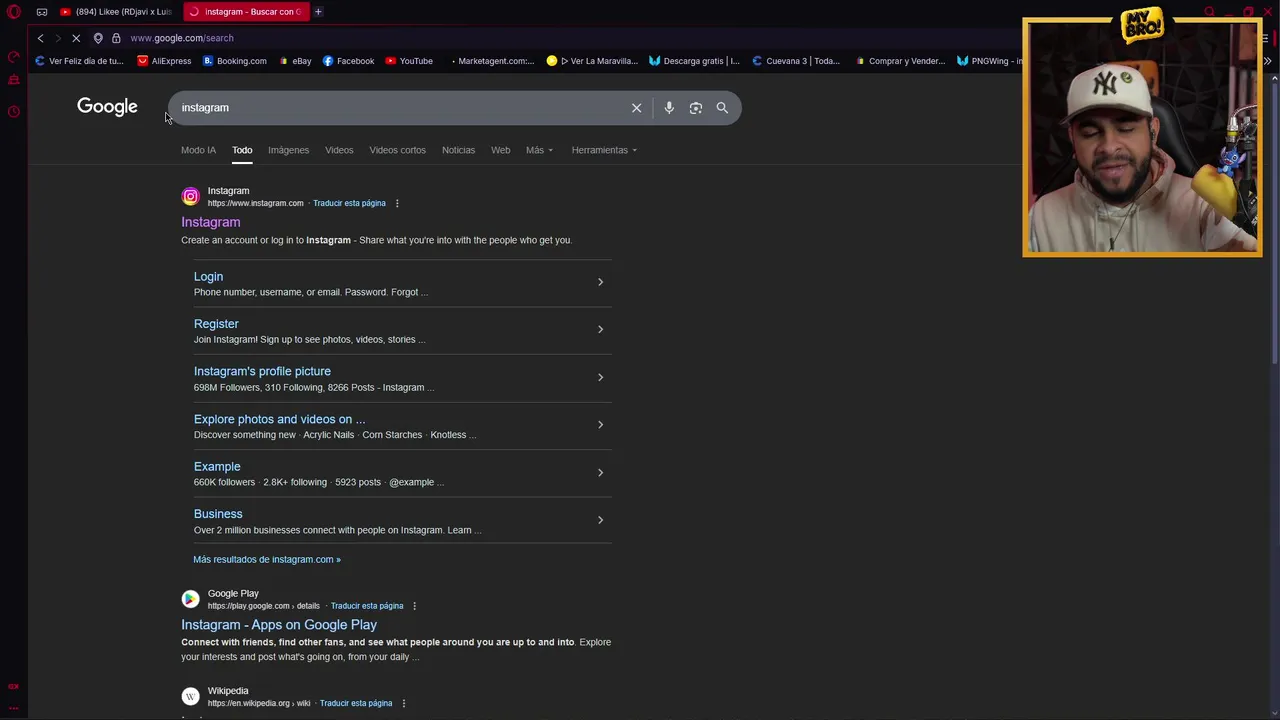The height and width of the screenshot is (720, 1280).
Task: Click the site security lock icon
Action: pos(116,38)
